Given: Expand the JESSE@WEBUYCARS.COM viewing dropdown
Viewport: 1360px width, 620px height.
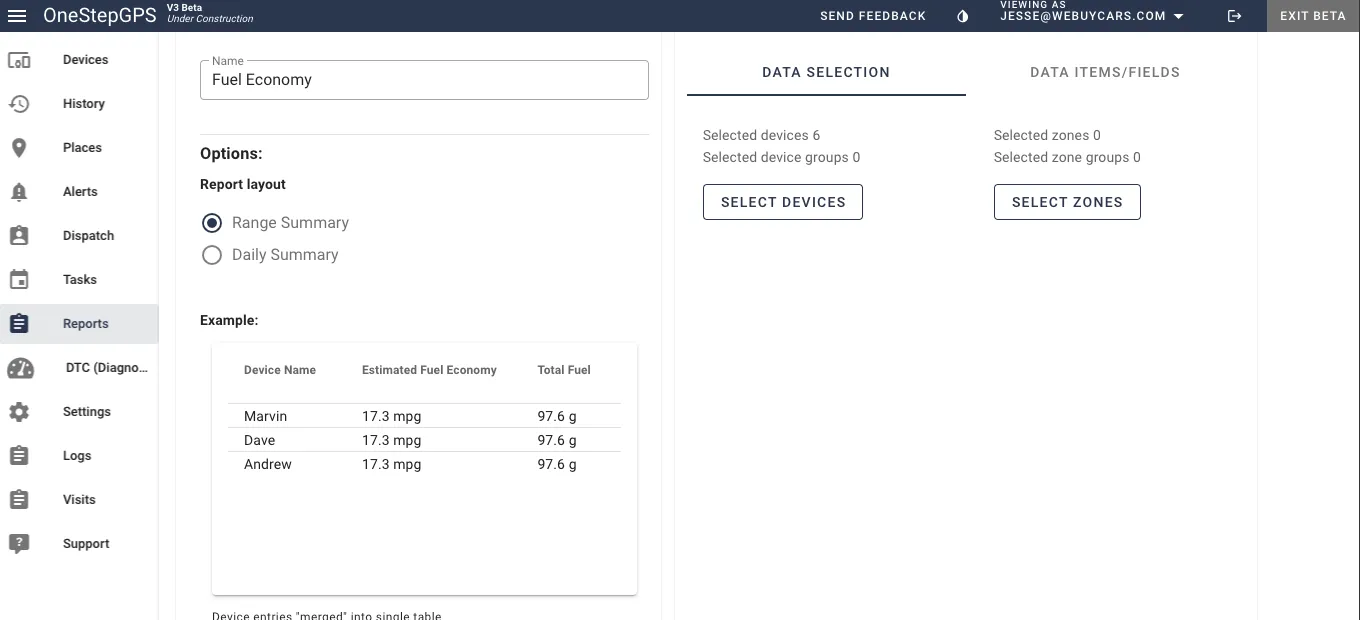Looking at the screenshot, I should point(1090,15).
